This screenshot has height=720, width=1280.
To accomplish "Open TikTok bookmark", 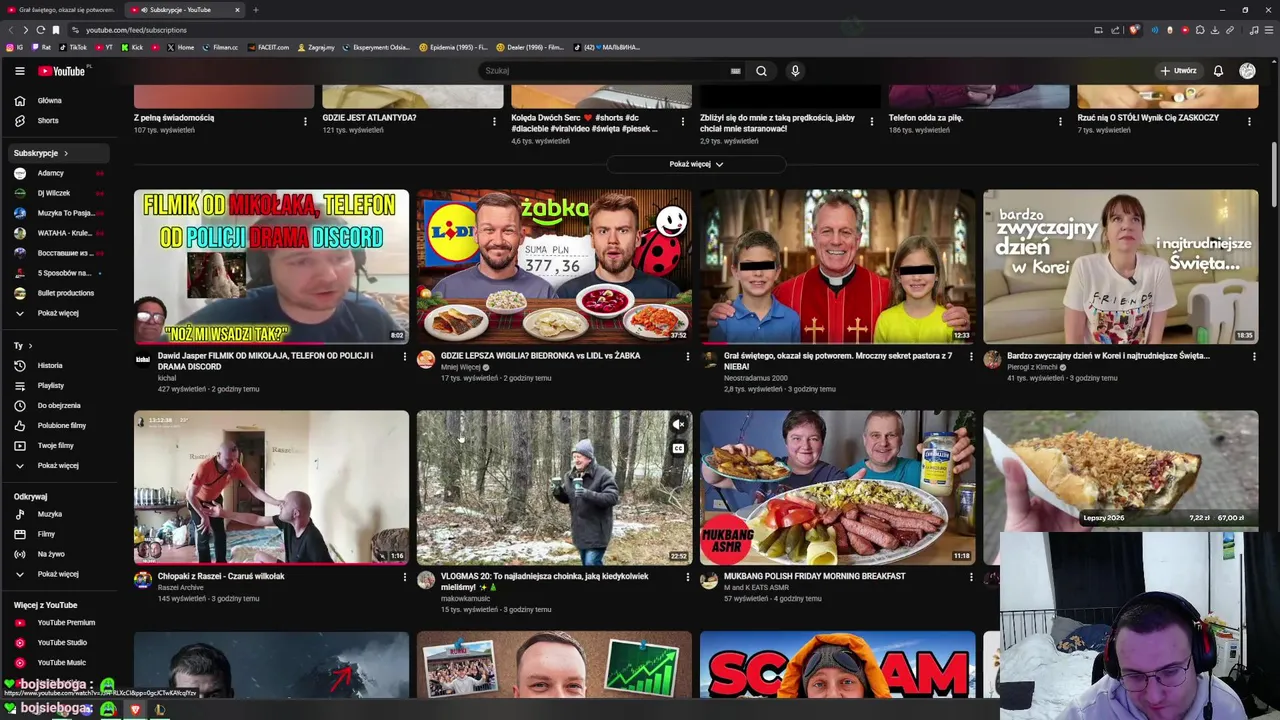I will (73, 47).
